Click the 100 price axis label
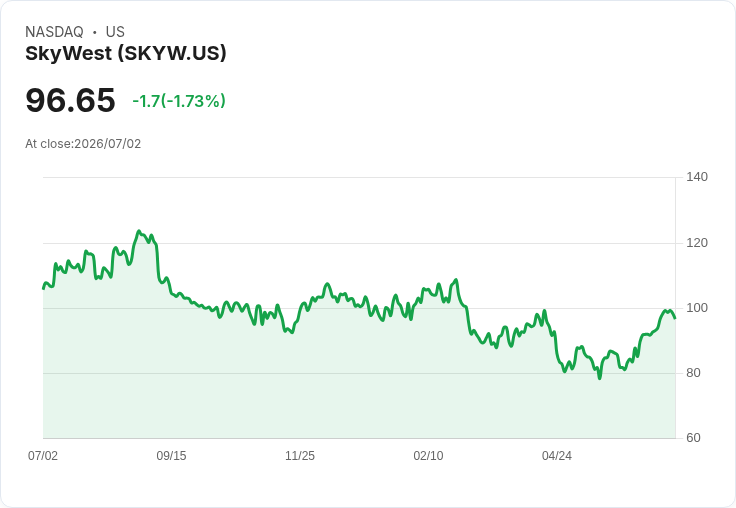Image resolution: width=736 pixels, height=508 pixels. point(697,308)
